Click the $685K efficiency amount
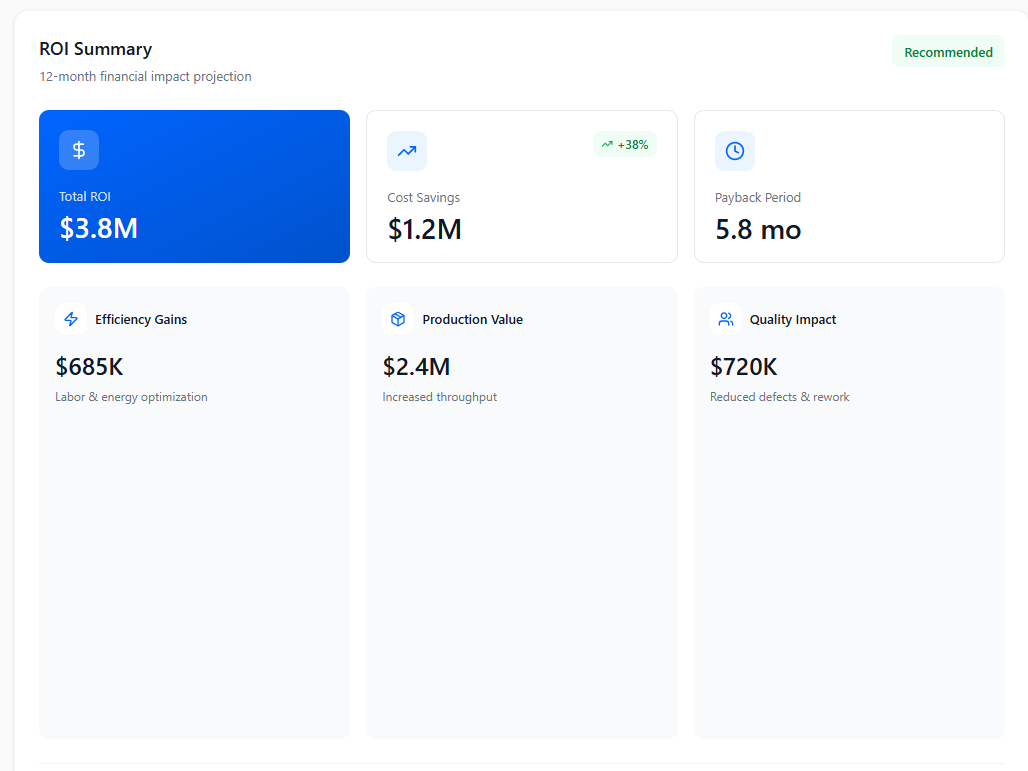This screenshot has width=1028, height=771. [x=89, y=367]
